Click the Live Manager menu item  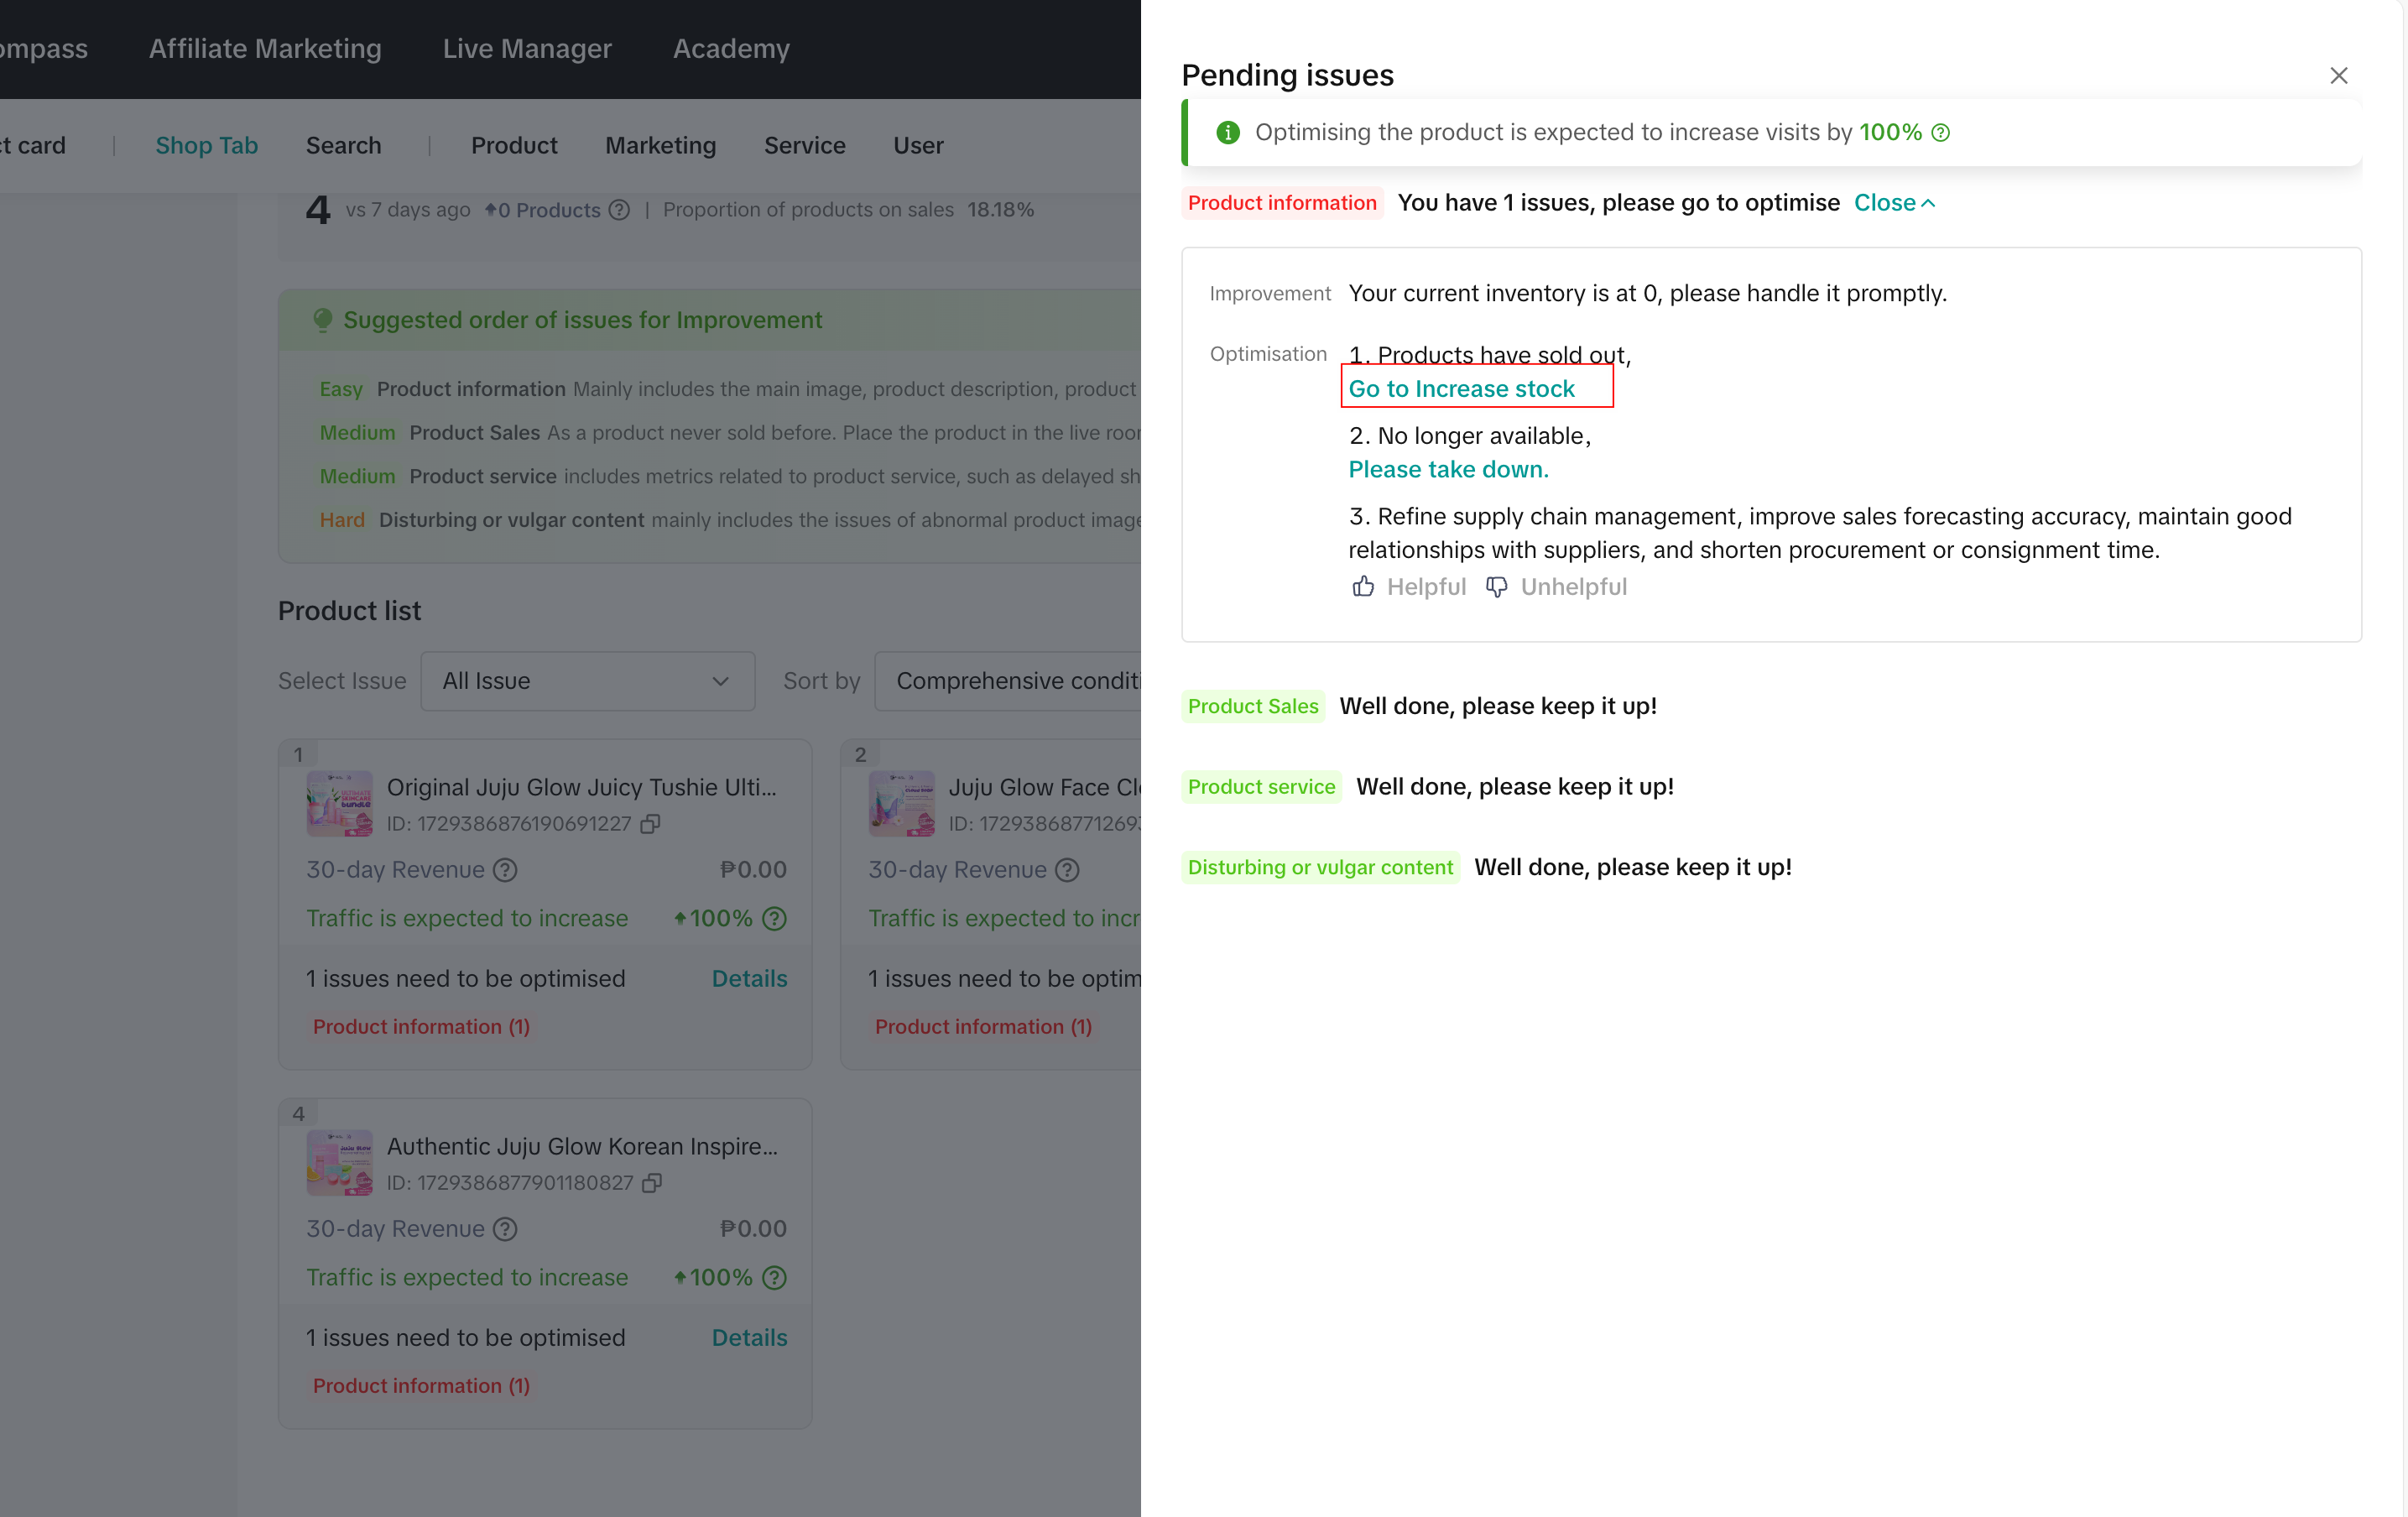point(526,49)
